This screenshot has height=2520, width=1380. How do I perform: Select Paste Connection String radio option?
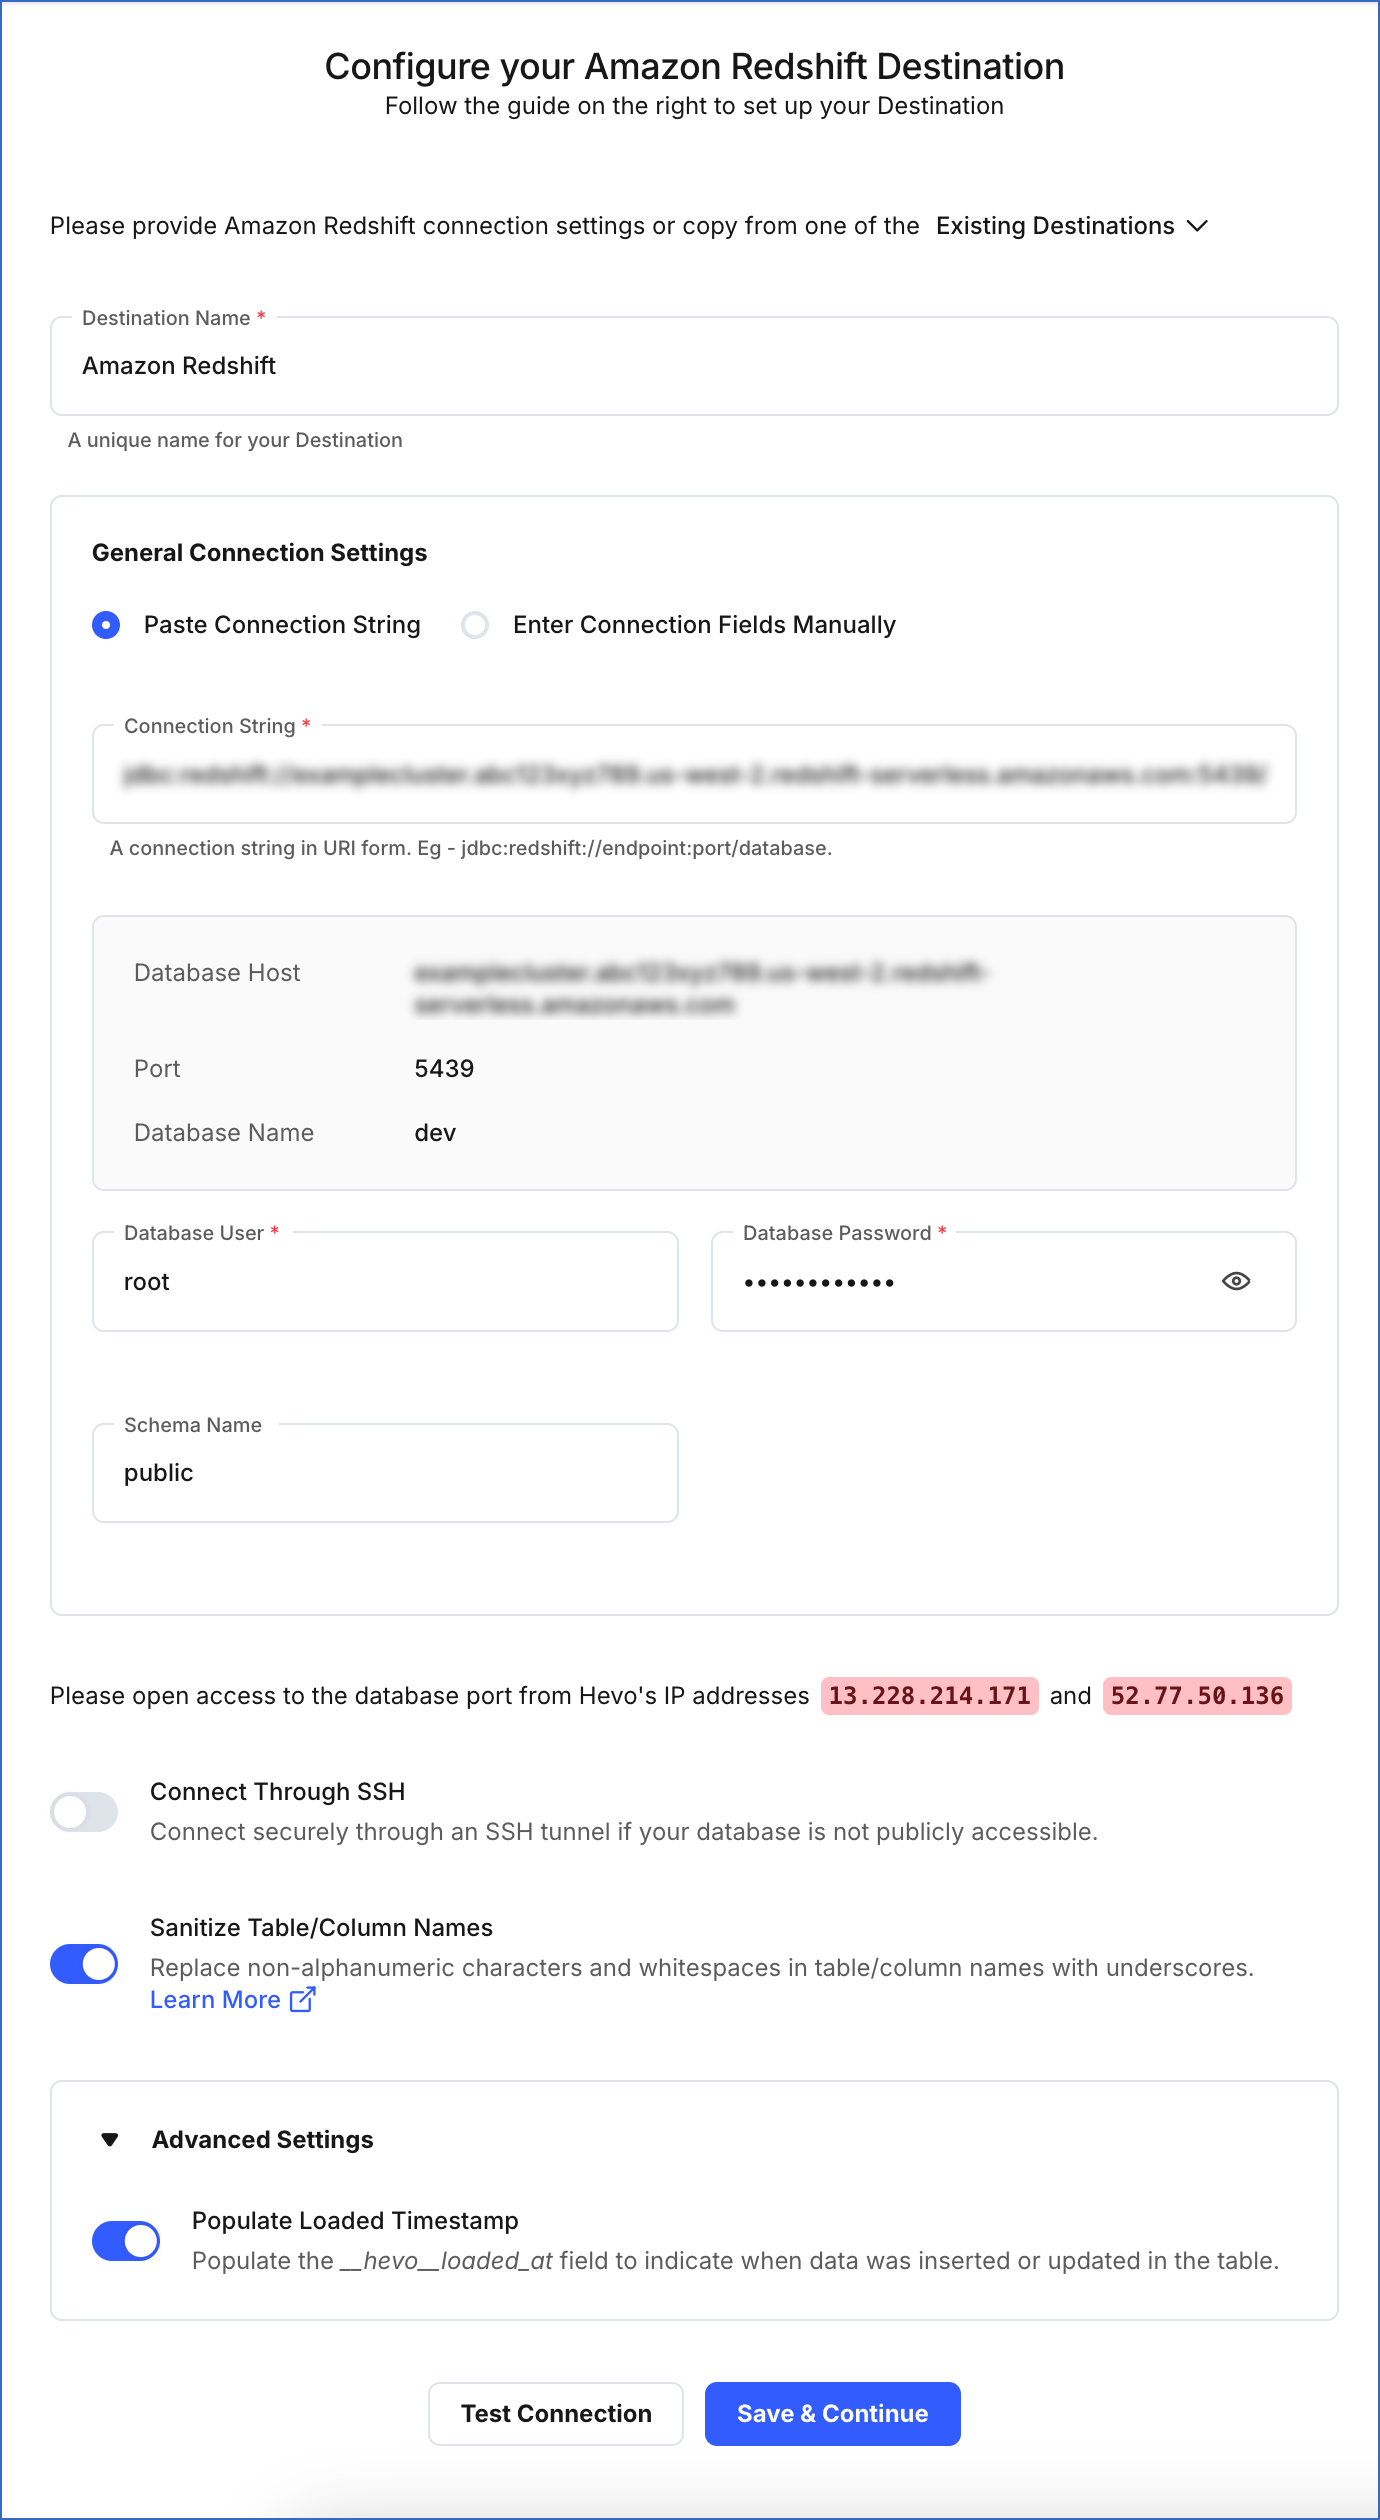coord(106,625)
